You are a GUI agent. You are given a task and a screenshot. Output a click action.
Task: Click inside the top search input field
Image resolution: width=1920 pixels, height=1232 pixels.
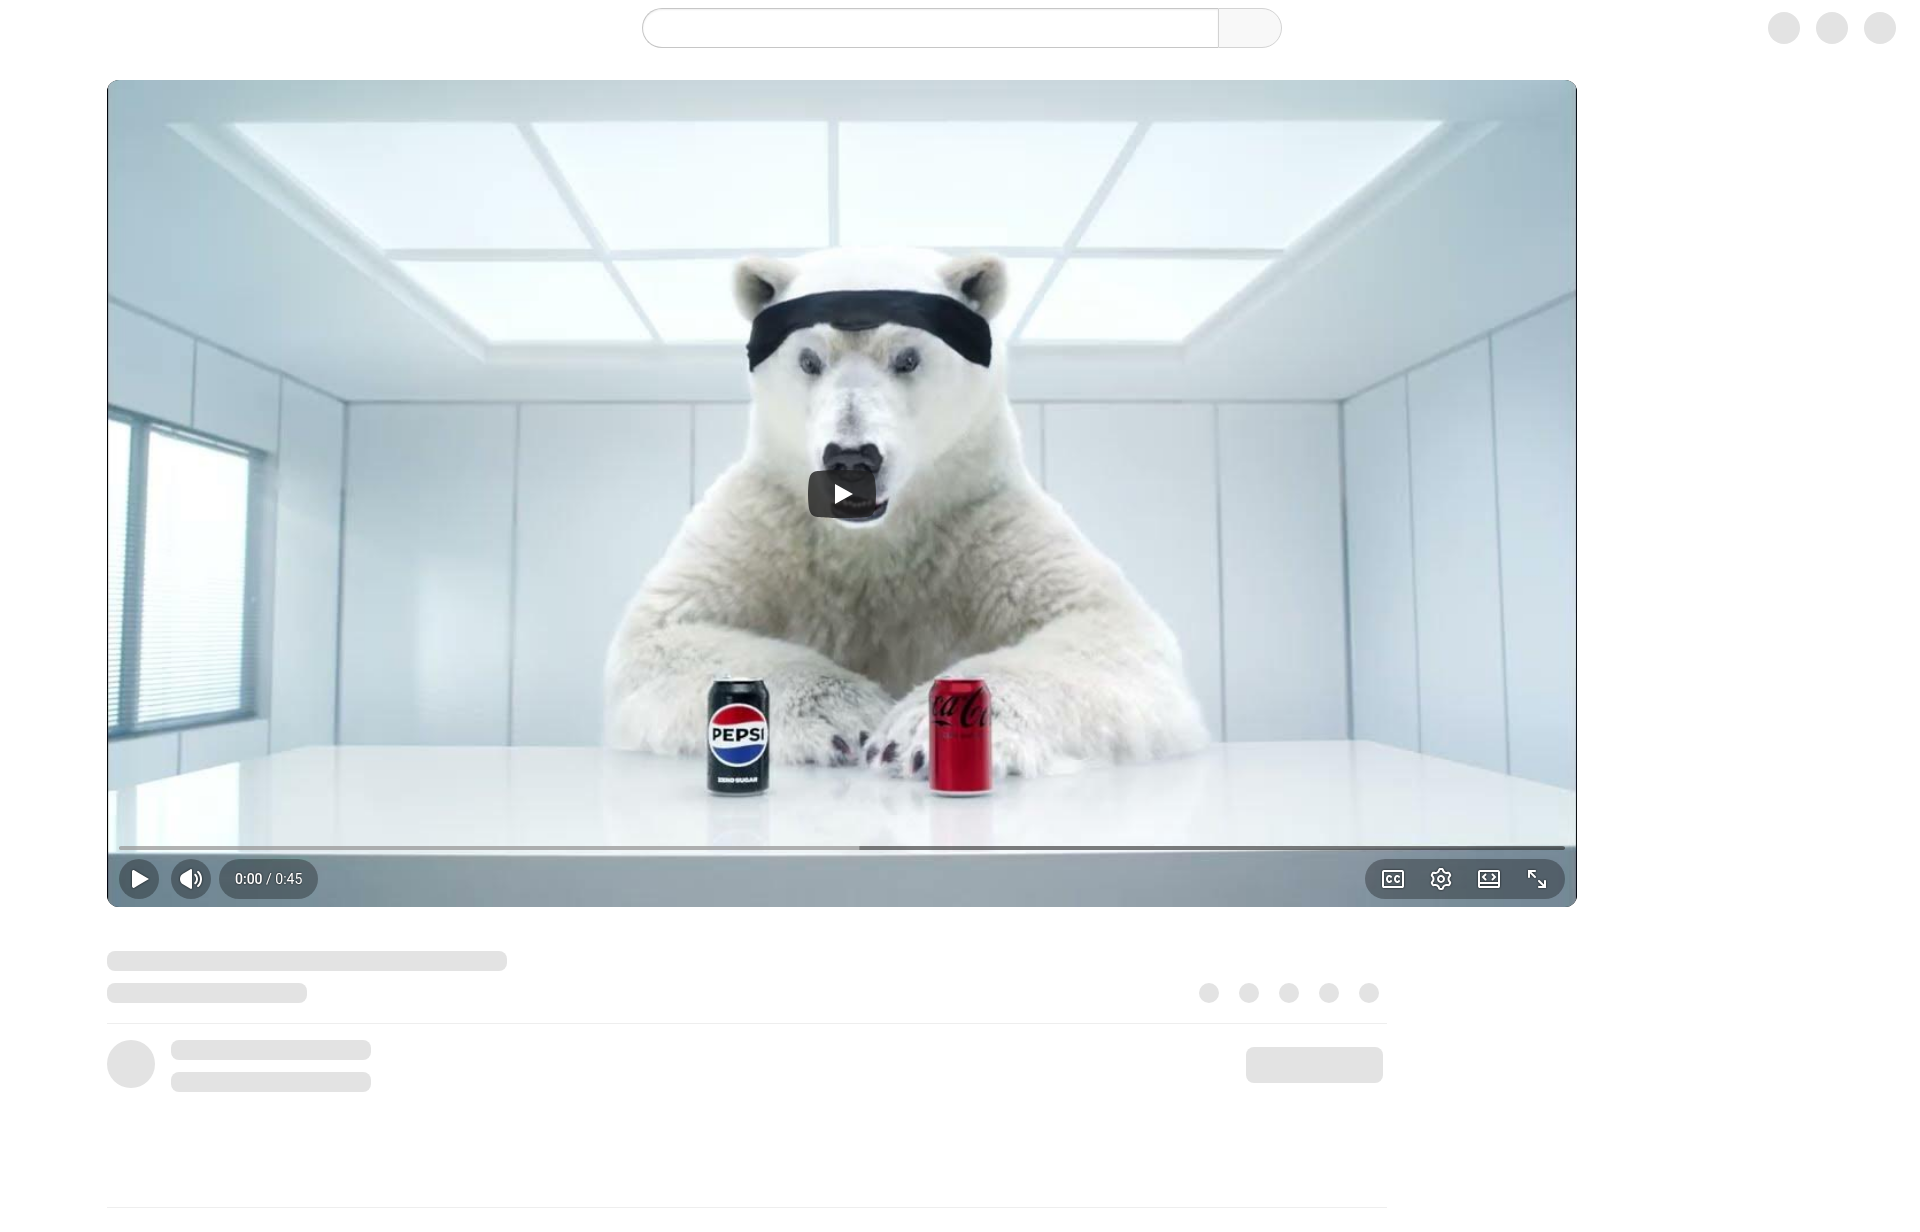930,28
